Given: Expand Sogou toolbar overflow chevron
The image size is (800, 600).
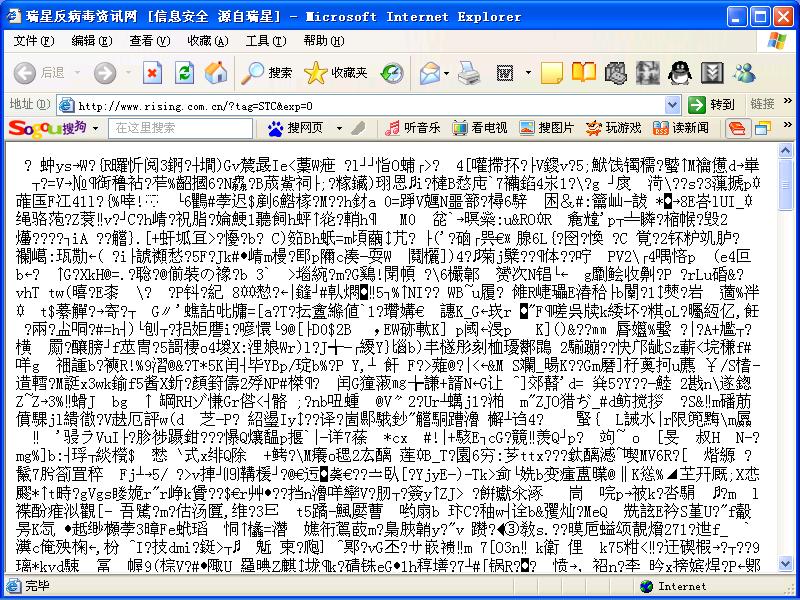Looking at the screenshot, I should click(x=787, y=125).
